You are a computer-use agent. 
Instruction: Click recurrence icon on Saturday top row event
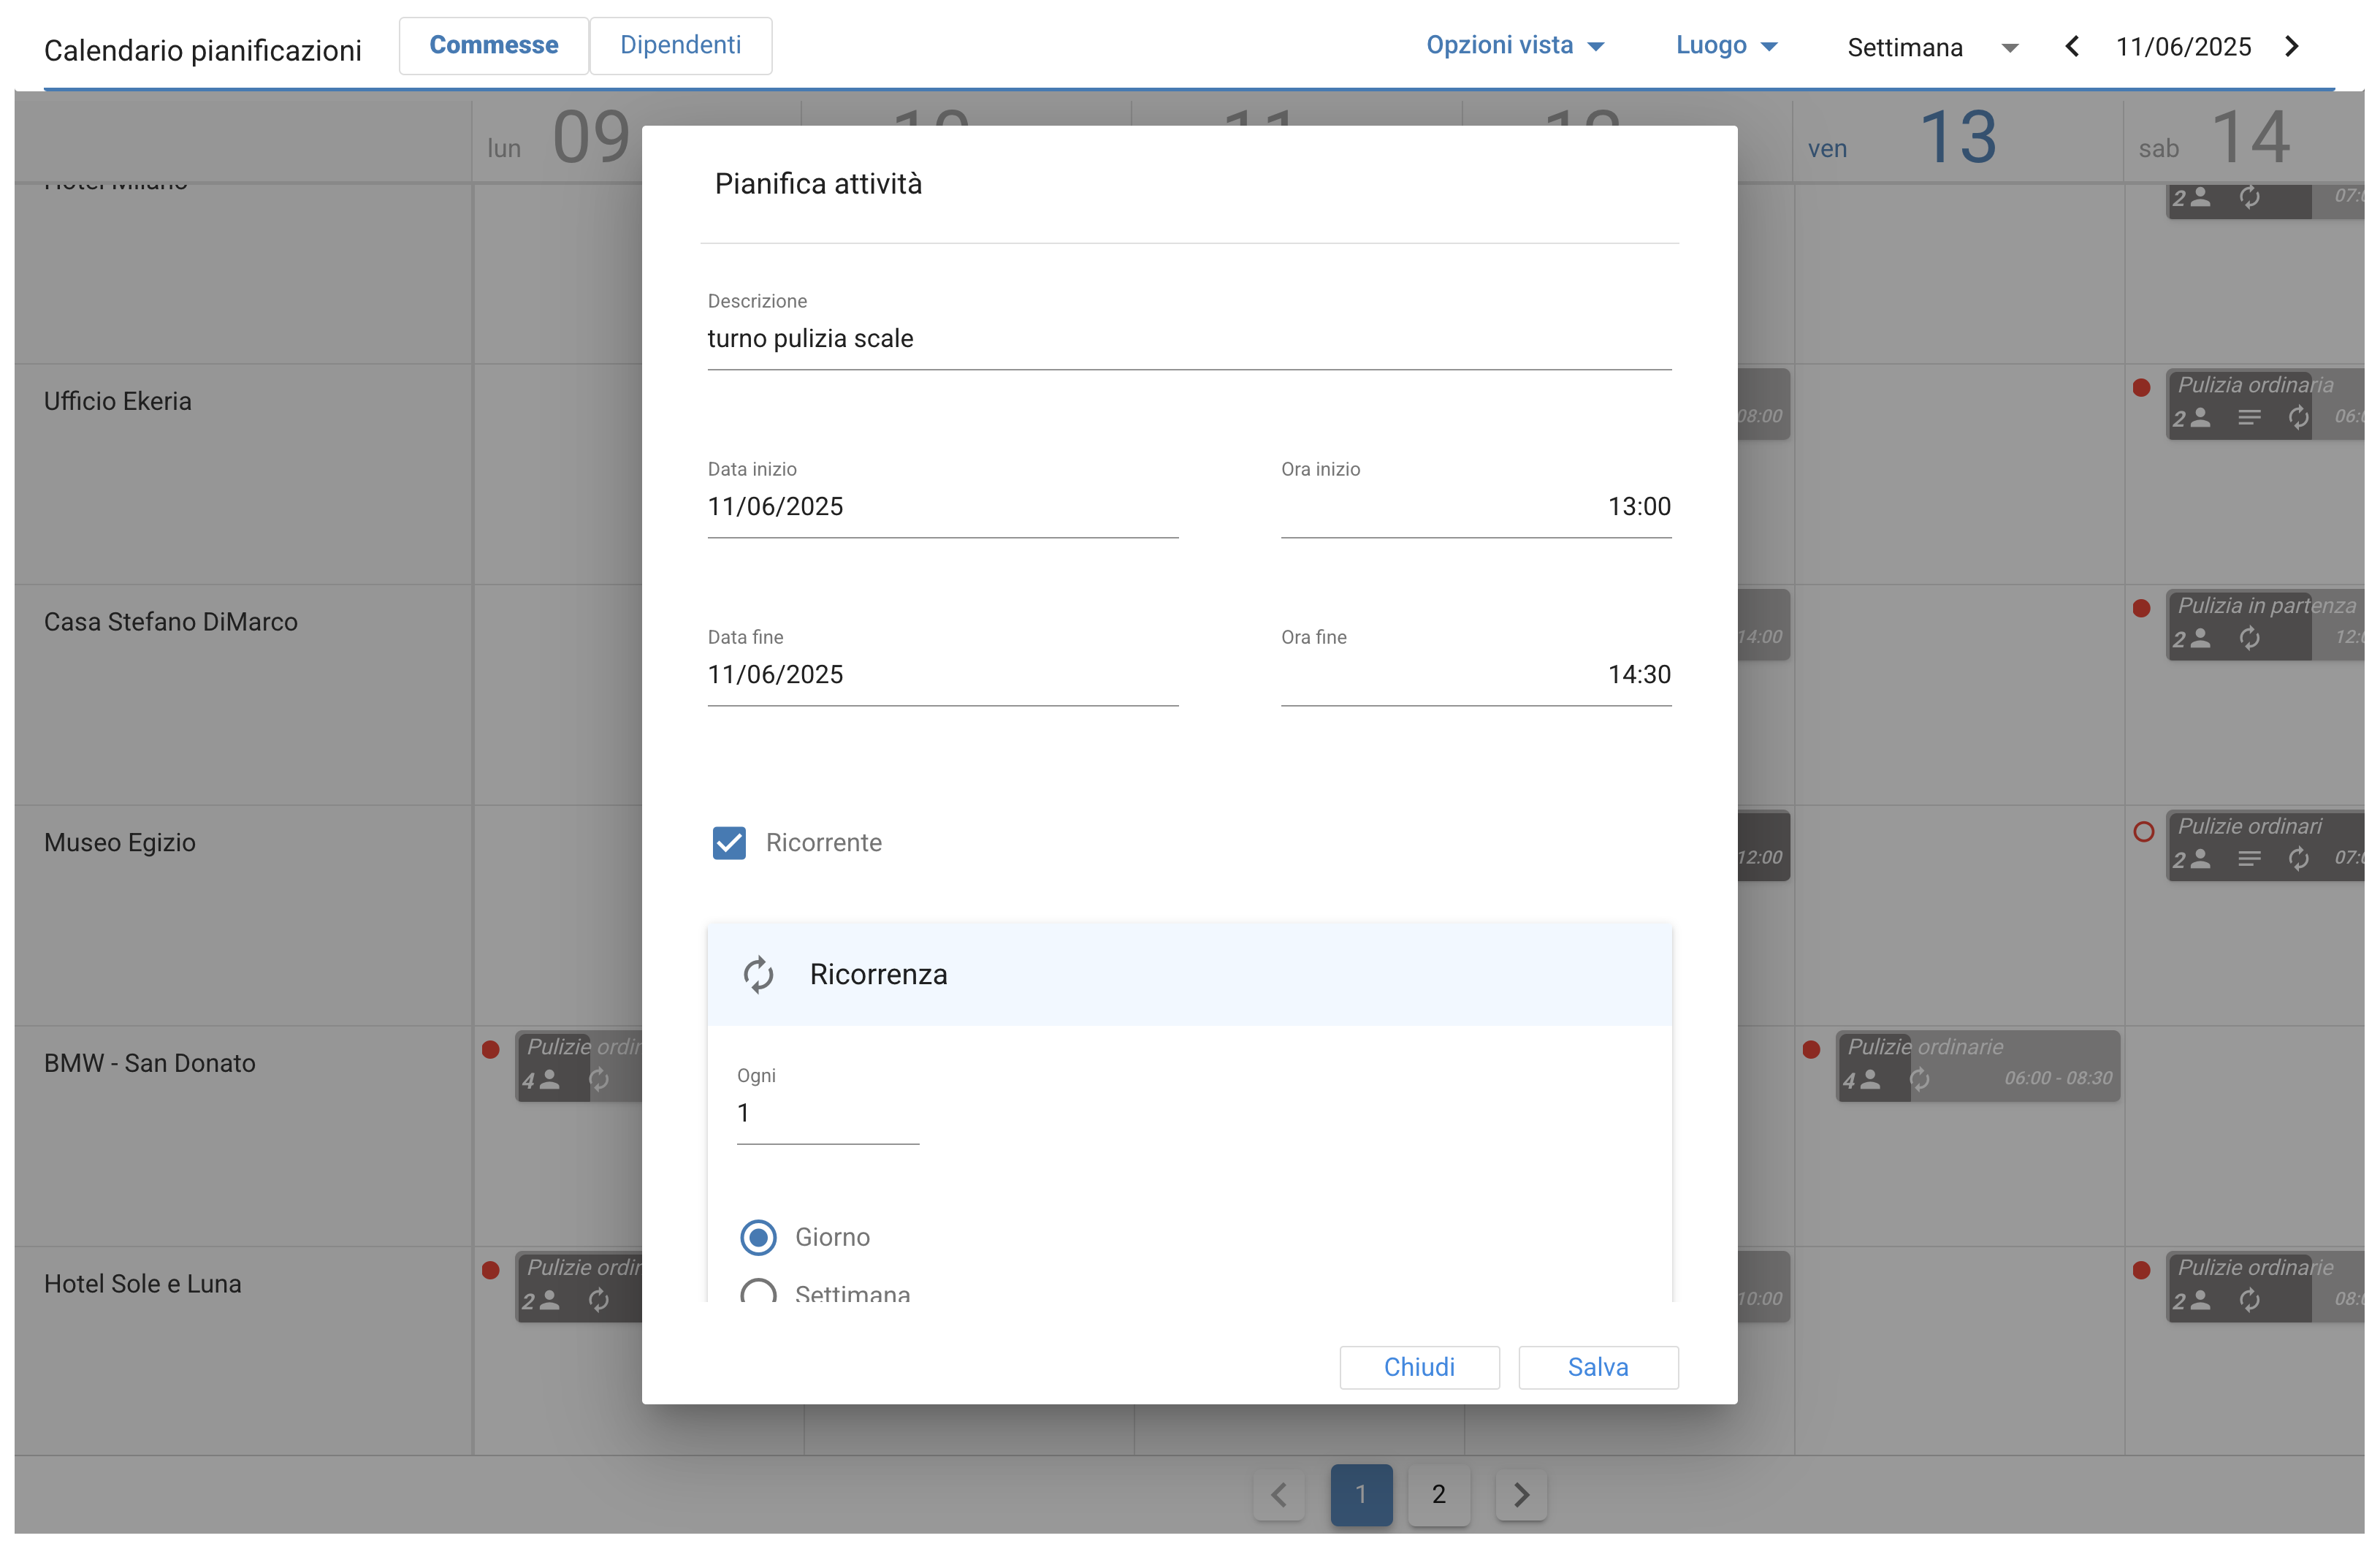pos(2249,198)
